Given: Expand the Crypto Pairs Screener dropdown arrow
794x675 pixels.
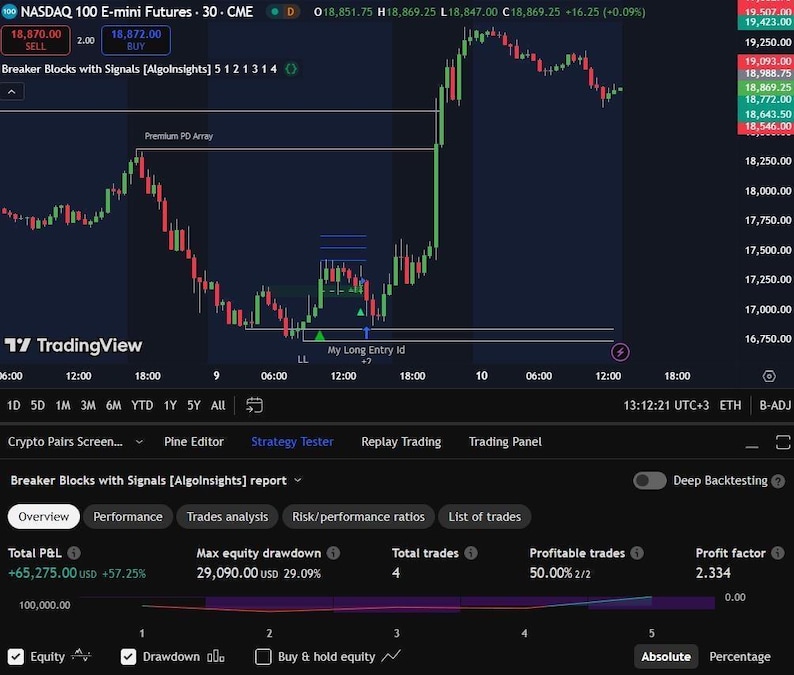Looking at the screenshot, I should (139, 442).
